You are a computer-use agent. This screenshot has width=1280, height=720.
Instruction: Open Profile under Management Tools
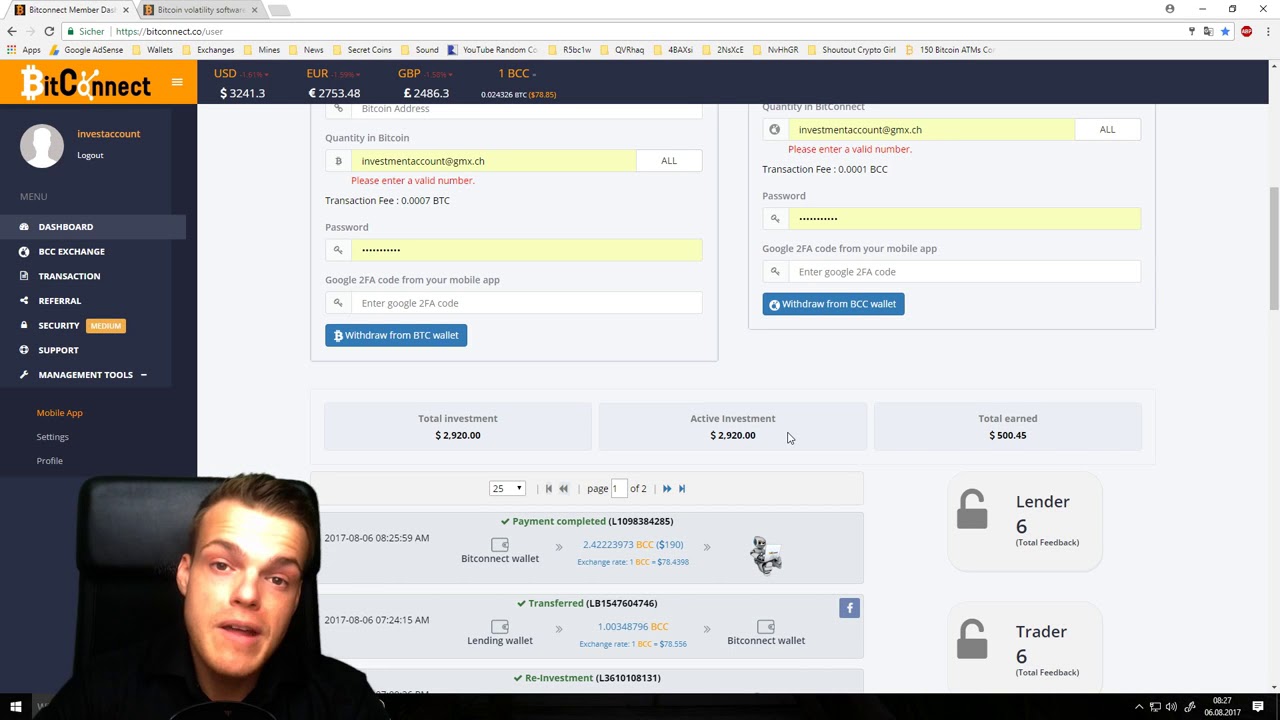(x=50, y=460)
